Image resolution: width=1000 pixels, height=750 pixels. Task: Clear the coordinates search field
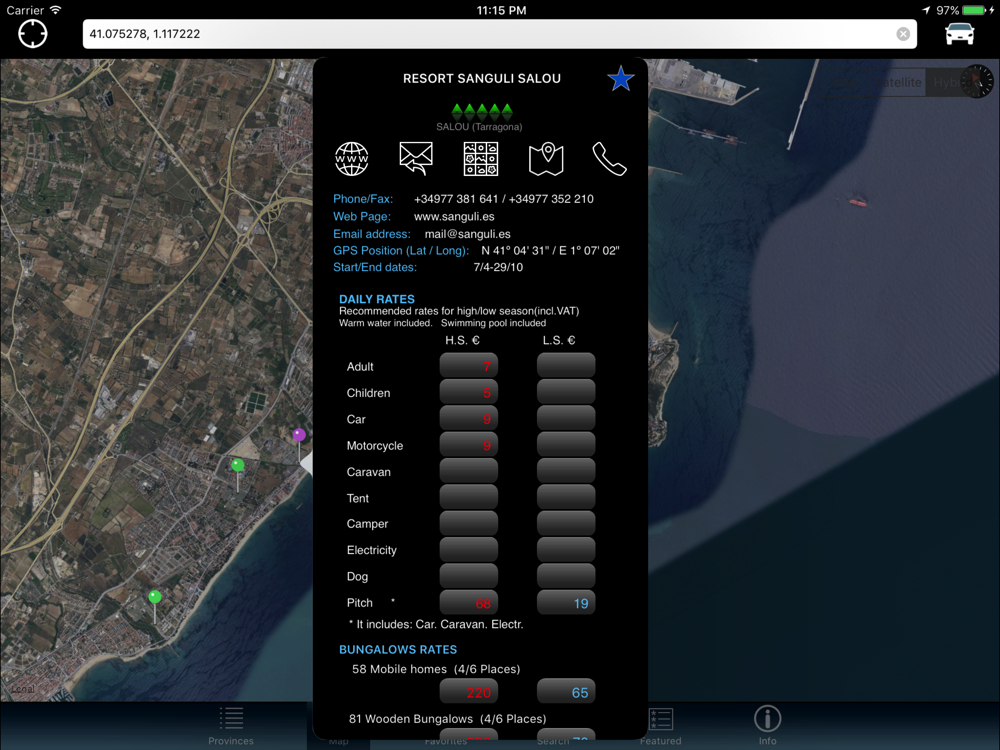(903, 34)
